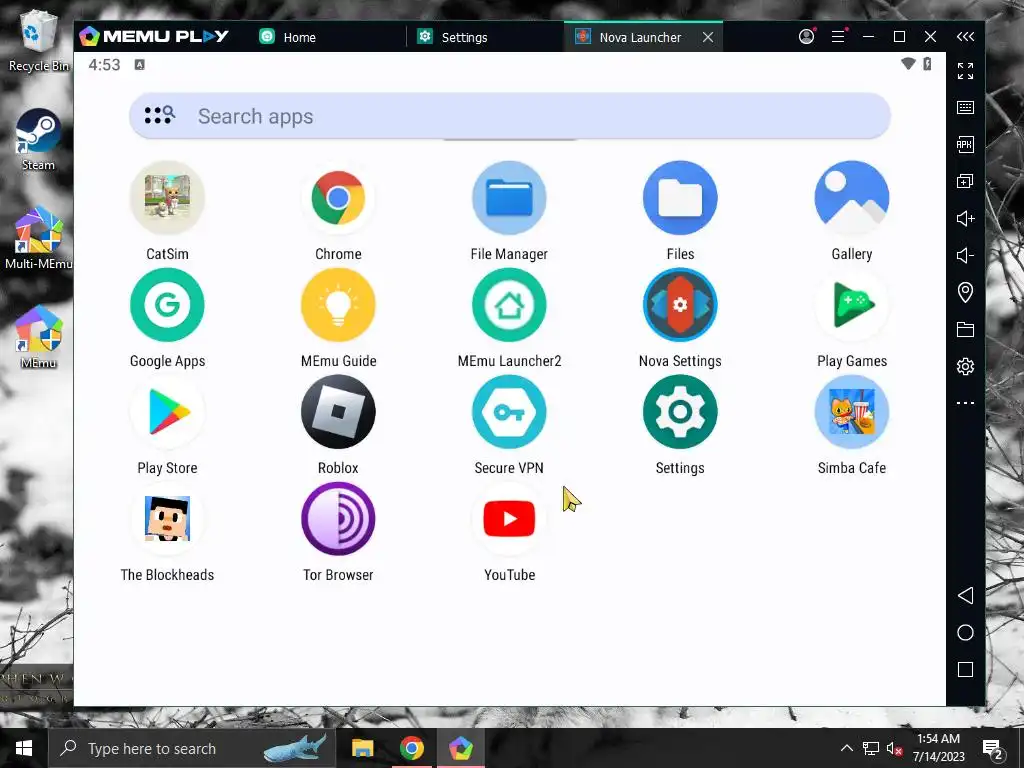This screenshot has width=1024, height=768.
Task: Launch the Roblox app
Action: pyautogui.click(x=338, y=412)
